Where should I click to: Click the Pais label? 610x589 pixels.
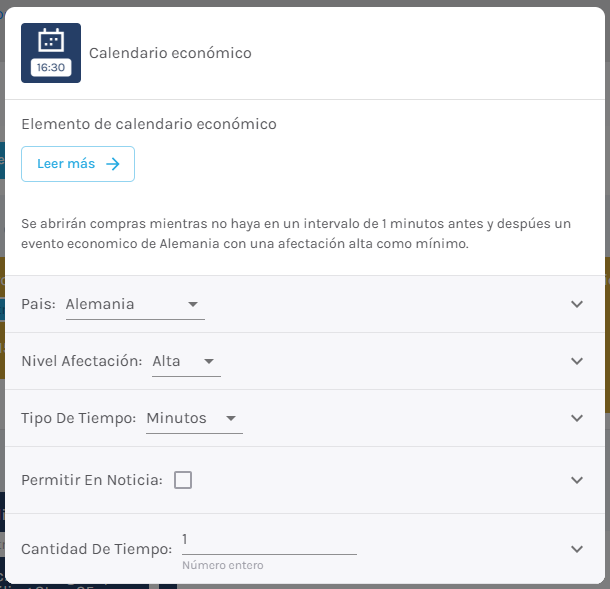coord(39,304)
